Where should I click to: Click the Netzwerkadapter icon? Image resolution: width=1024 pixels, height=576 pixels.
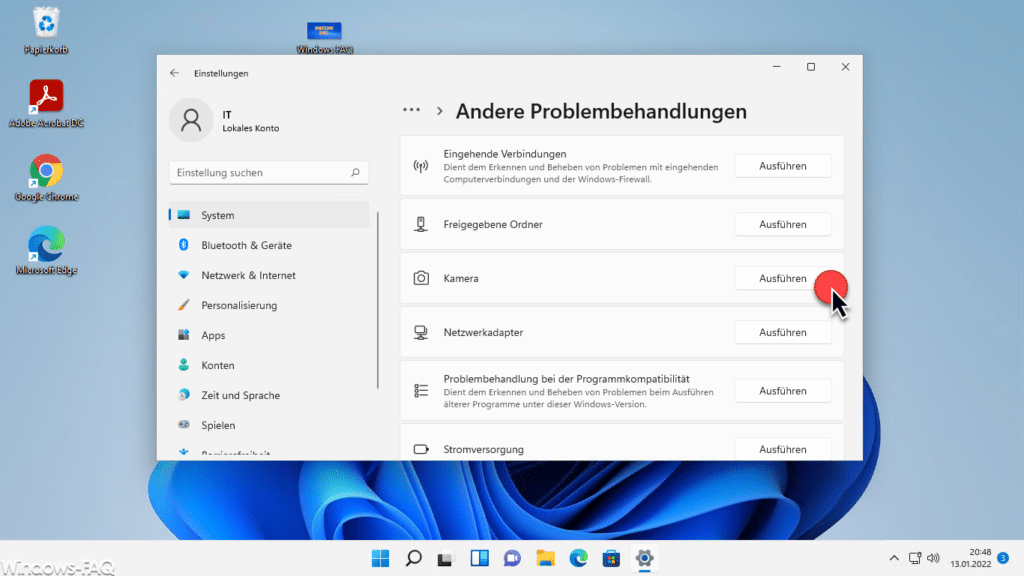pos(421,332)
